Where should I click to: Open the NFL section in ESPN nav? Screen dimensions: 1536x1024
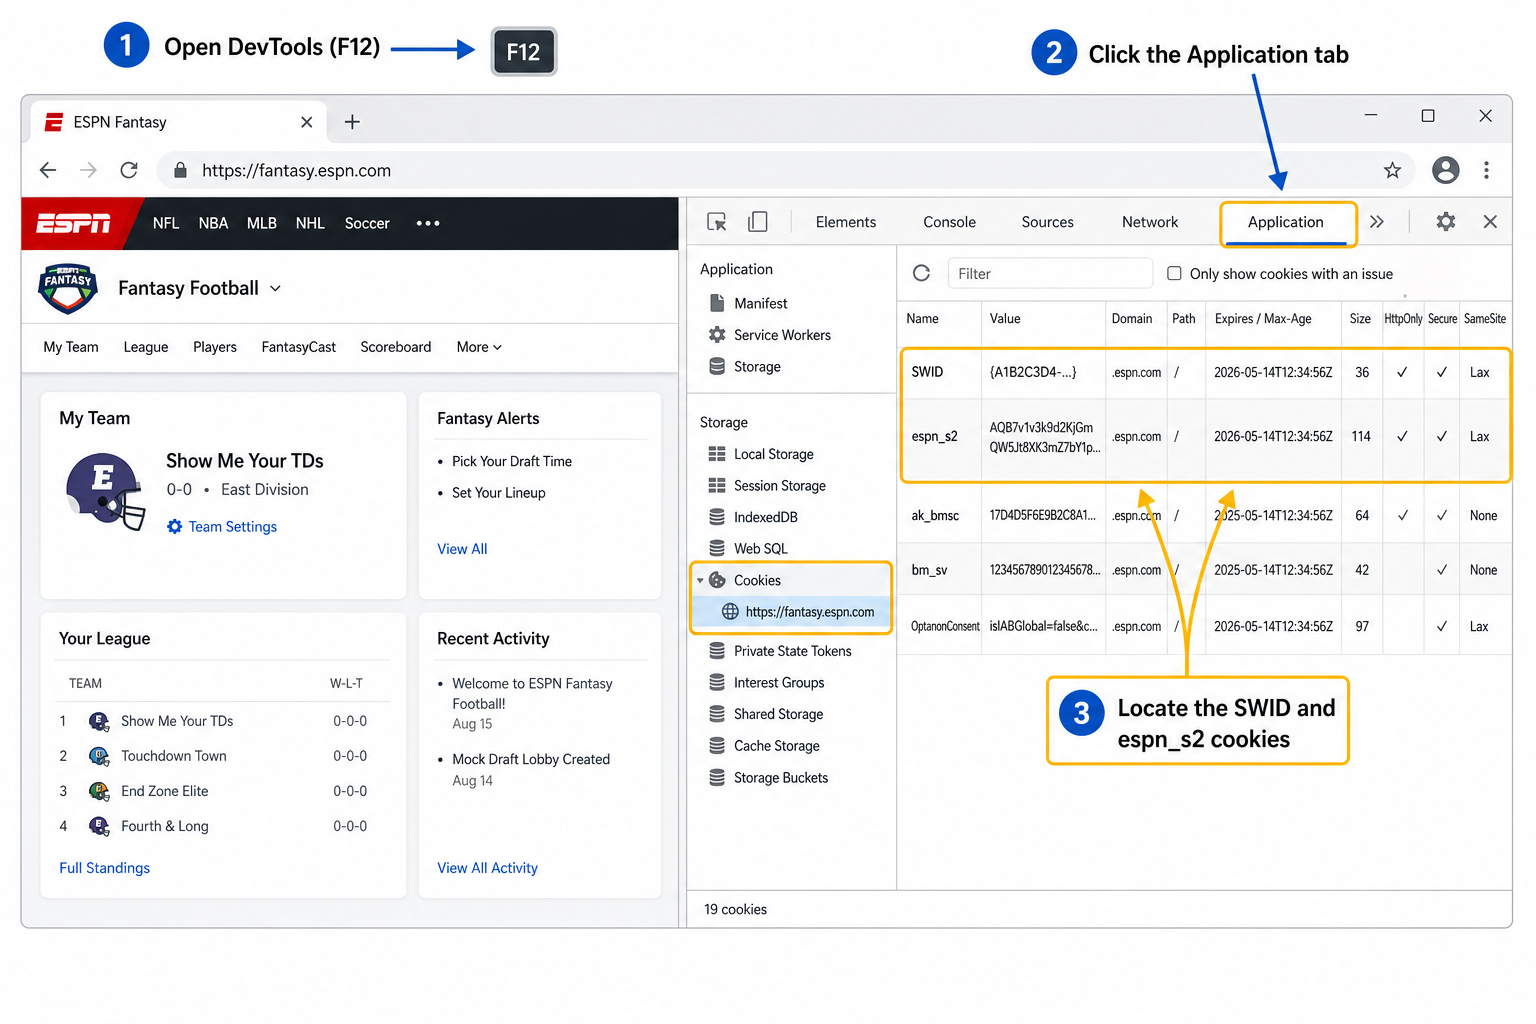[x=166, y=223]
